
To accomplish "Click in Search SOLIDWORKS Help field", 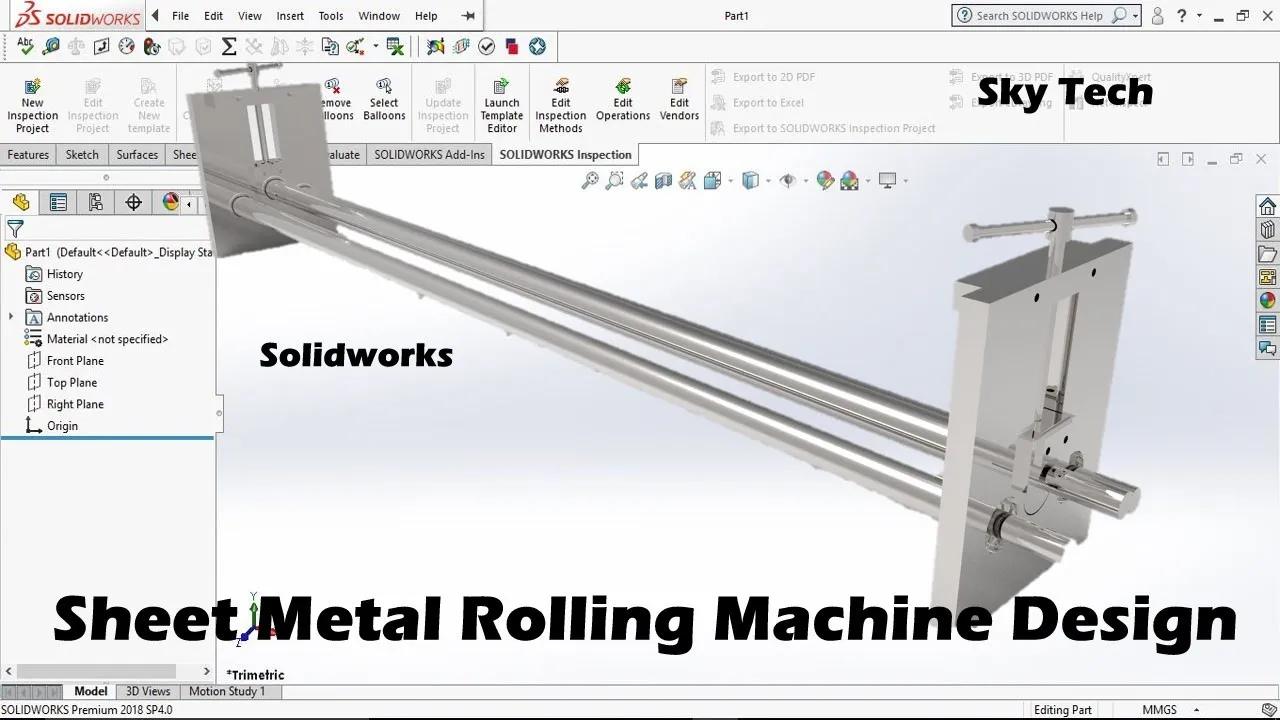I will coord(1039,16).
